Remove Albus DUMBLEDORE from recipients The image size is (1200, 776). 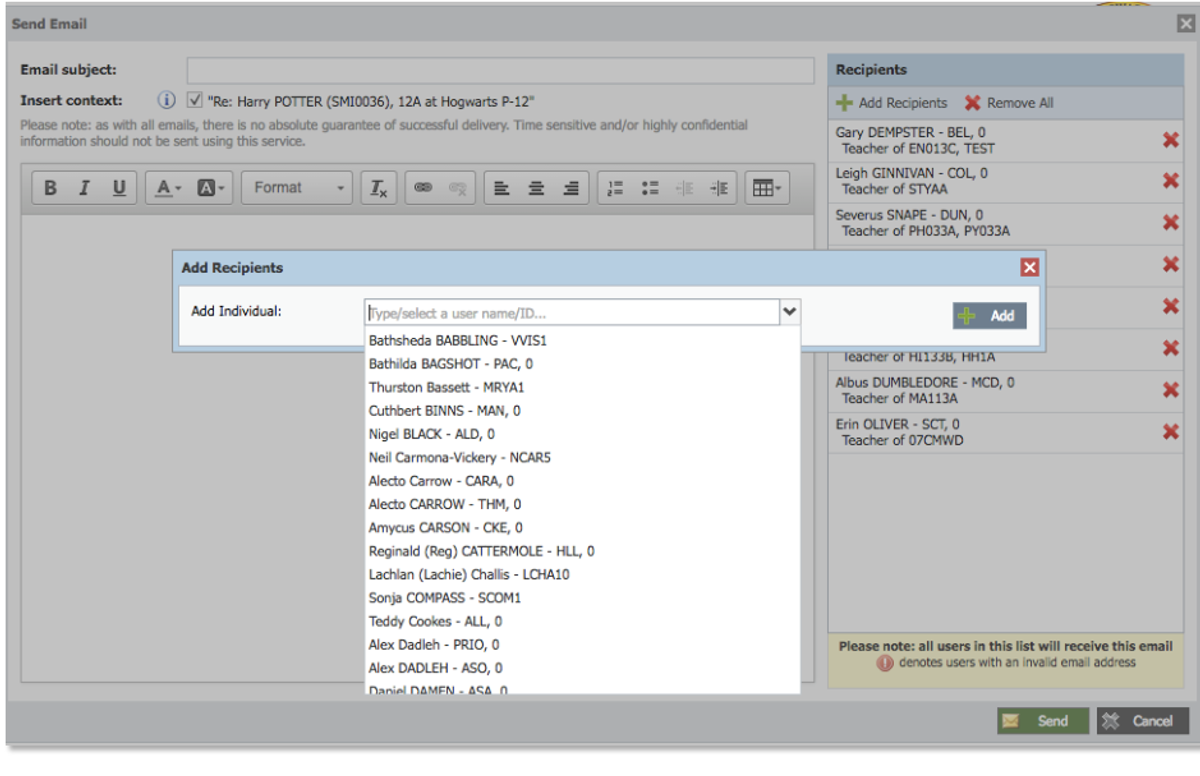pyautogui.click(x=1171, y=390)
